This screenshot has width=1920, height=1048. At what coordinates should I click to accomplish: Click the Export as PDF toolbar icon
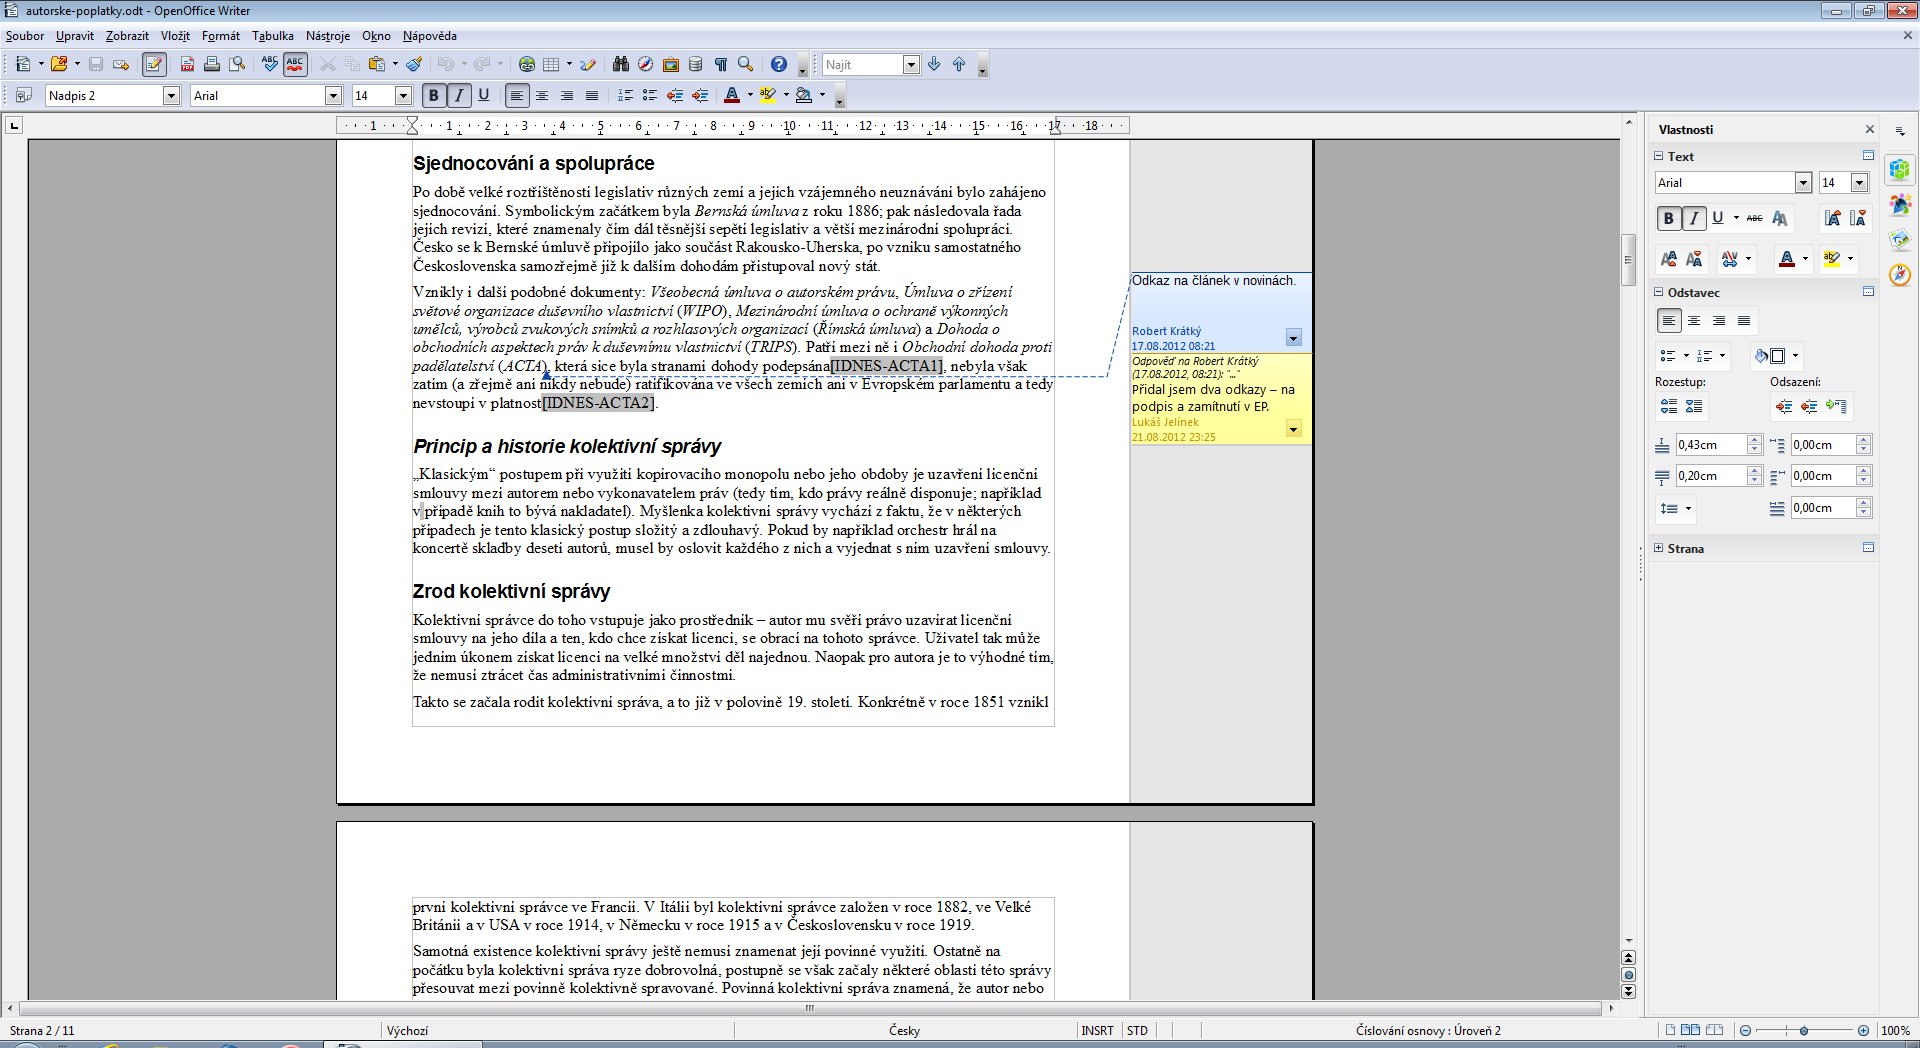[x=187, y=65]
